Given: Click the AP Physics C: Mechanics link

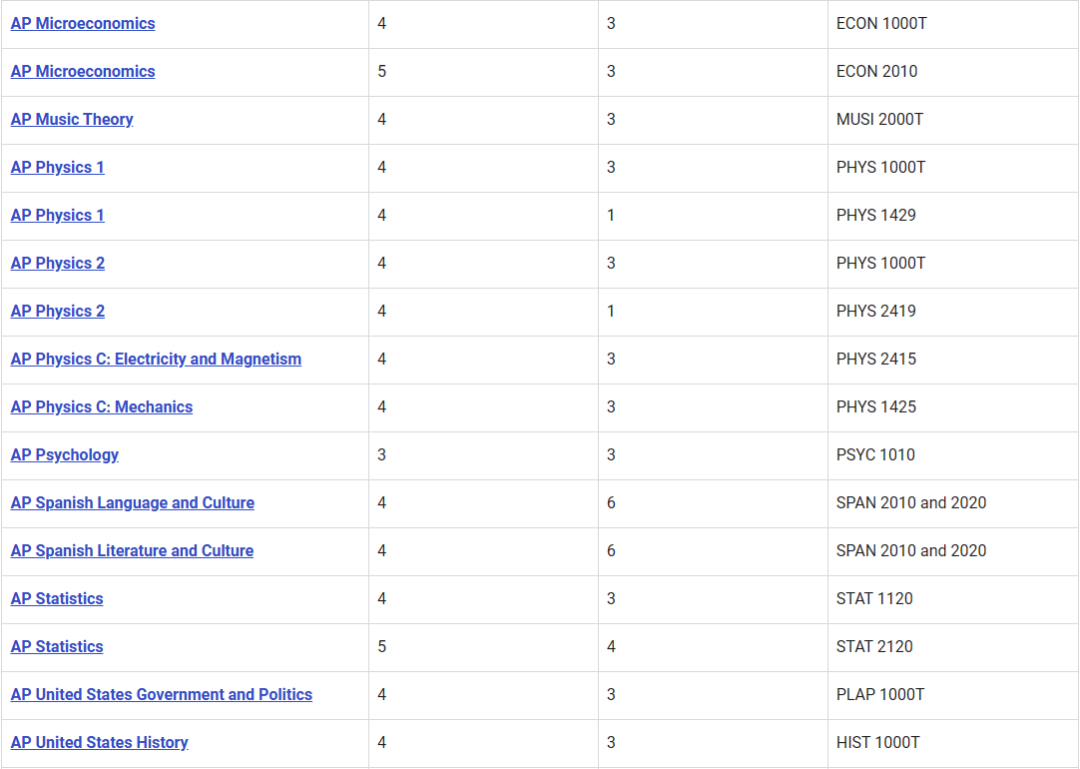Looking at the screenshot, I should 101,407.
